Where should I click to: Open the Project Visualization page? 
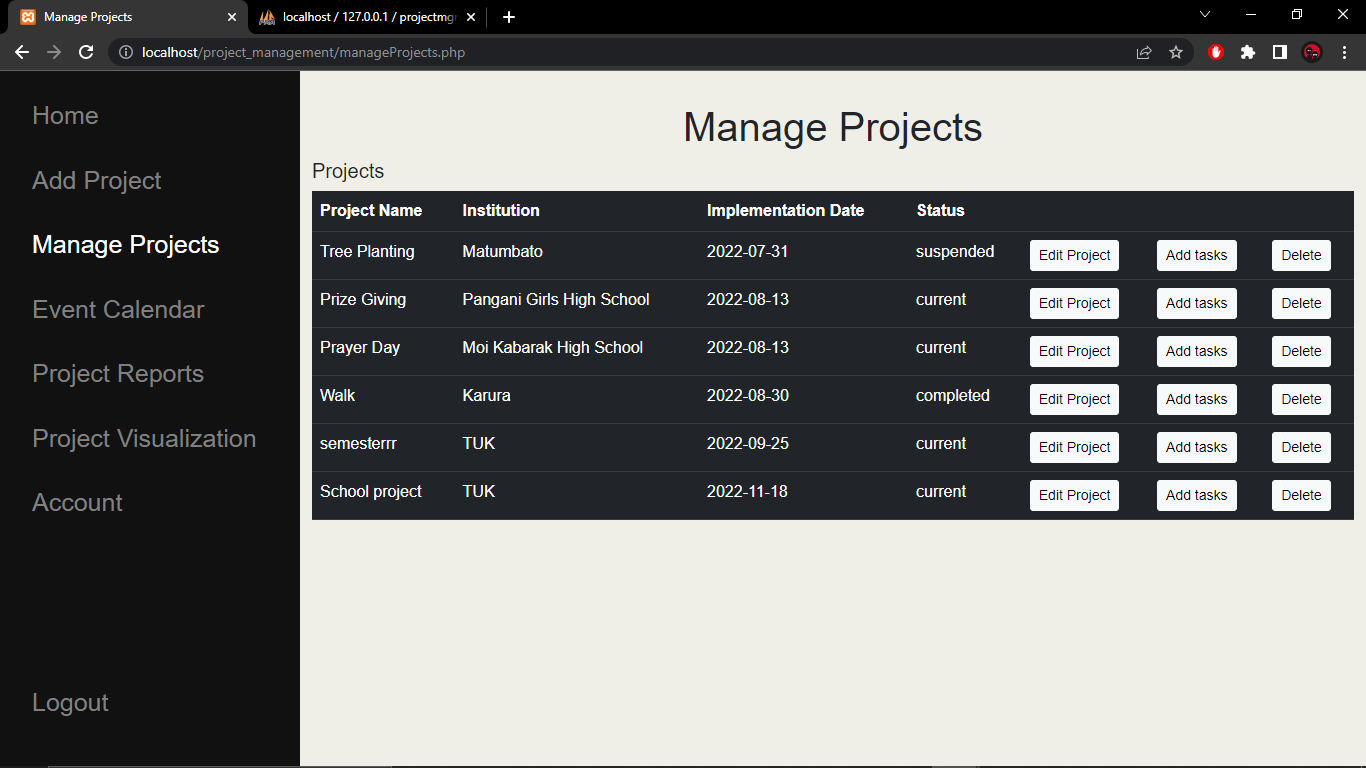(144, 439)
